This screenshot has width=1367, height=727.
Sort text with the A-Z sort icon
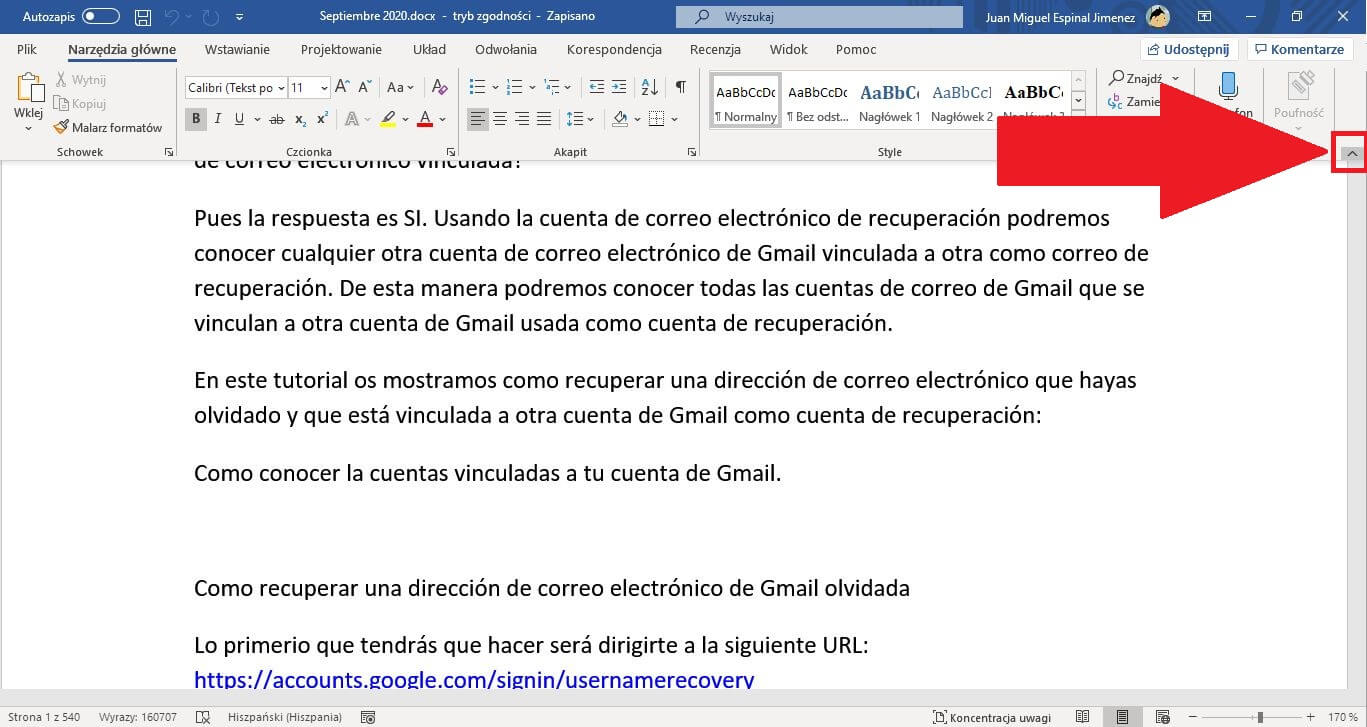tap(649, 87)
